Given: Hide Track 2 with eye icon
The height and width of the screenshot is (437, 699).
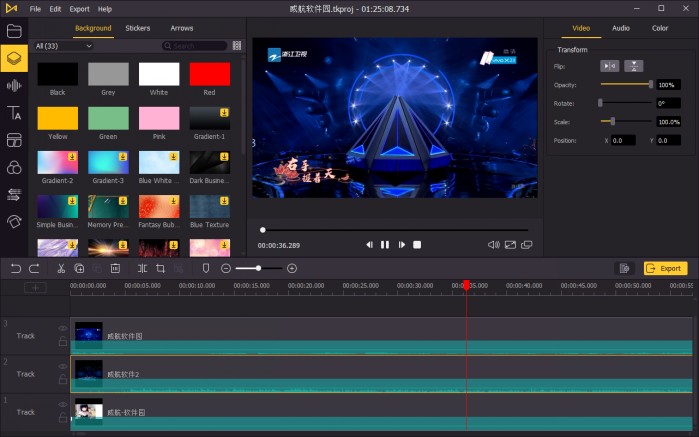Looking at the screenshot, I should (63, 366).
